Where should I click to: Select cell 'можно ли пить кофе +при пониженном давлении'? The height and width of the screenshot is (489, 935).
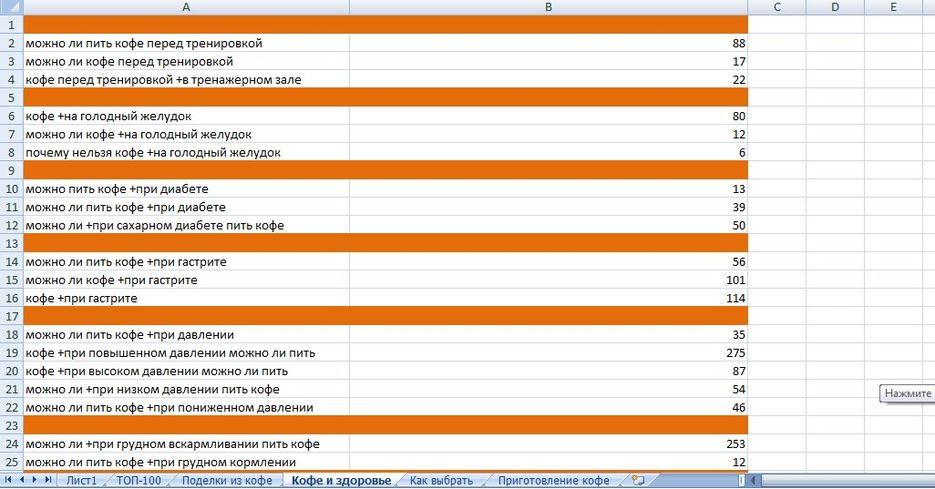[186, 407]
